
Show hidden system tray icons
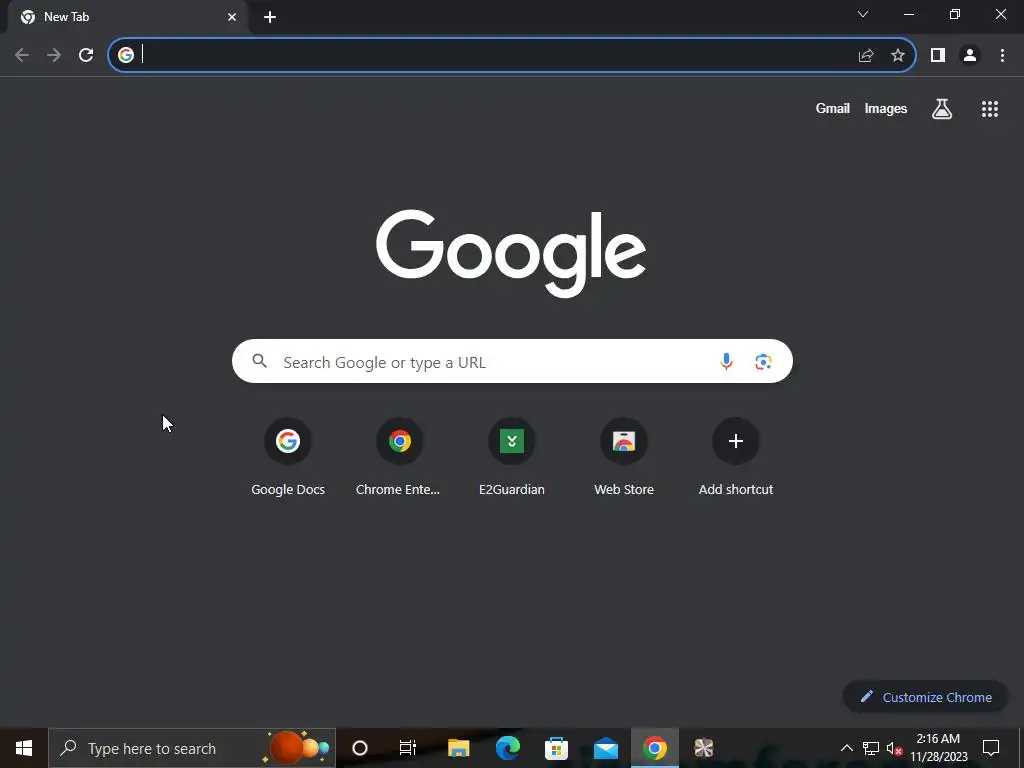(x=846, y=748)
